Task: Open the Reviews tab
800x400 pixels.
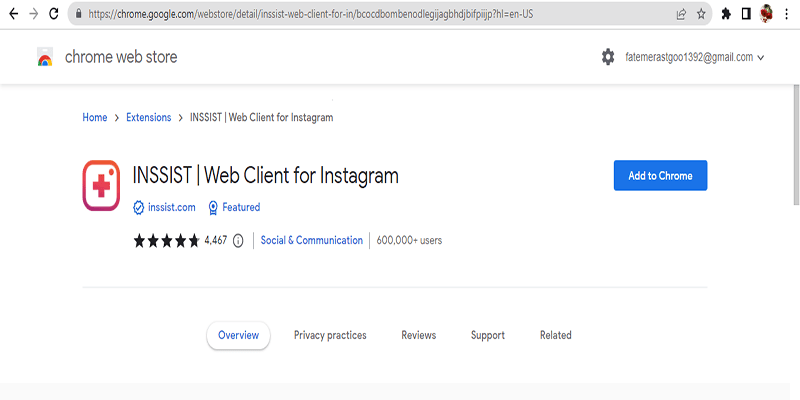Action: click(418, 335)
